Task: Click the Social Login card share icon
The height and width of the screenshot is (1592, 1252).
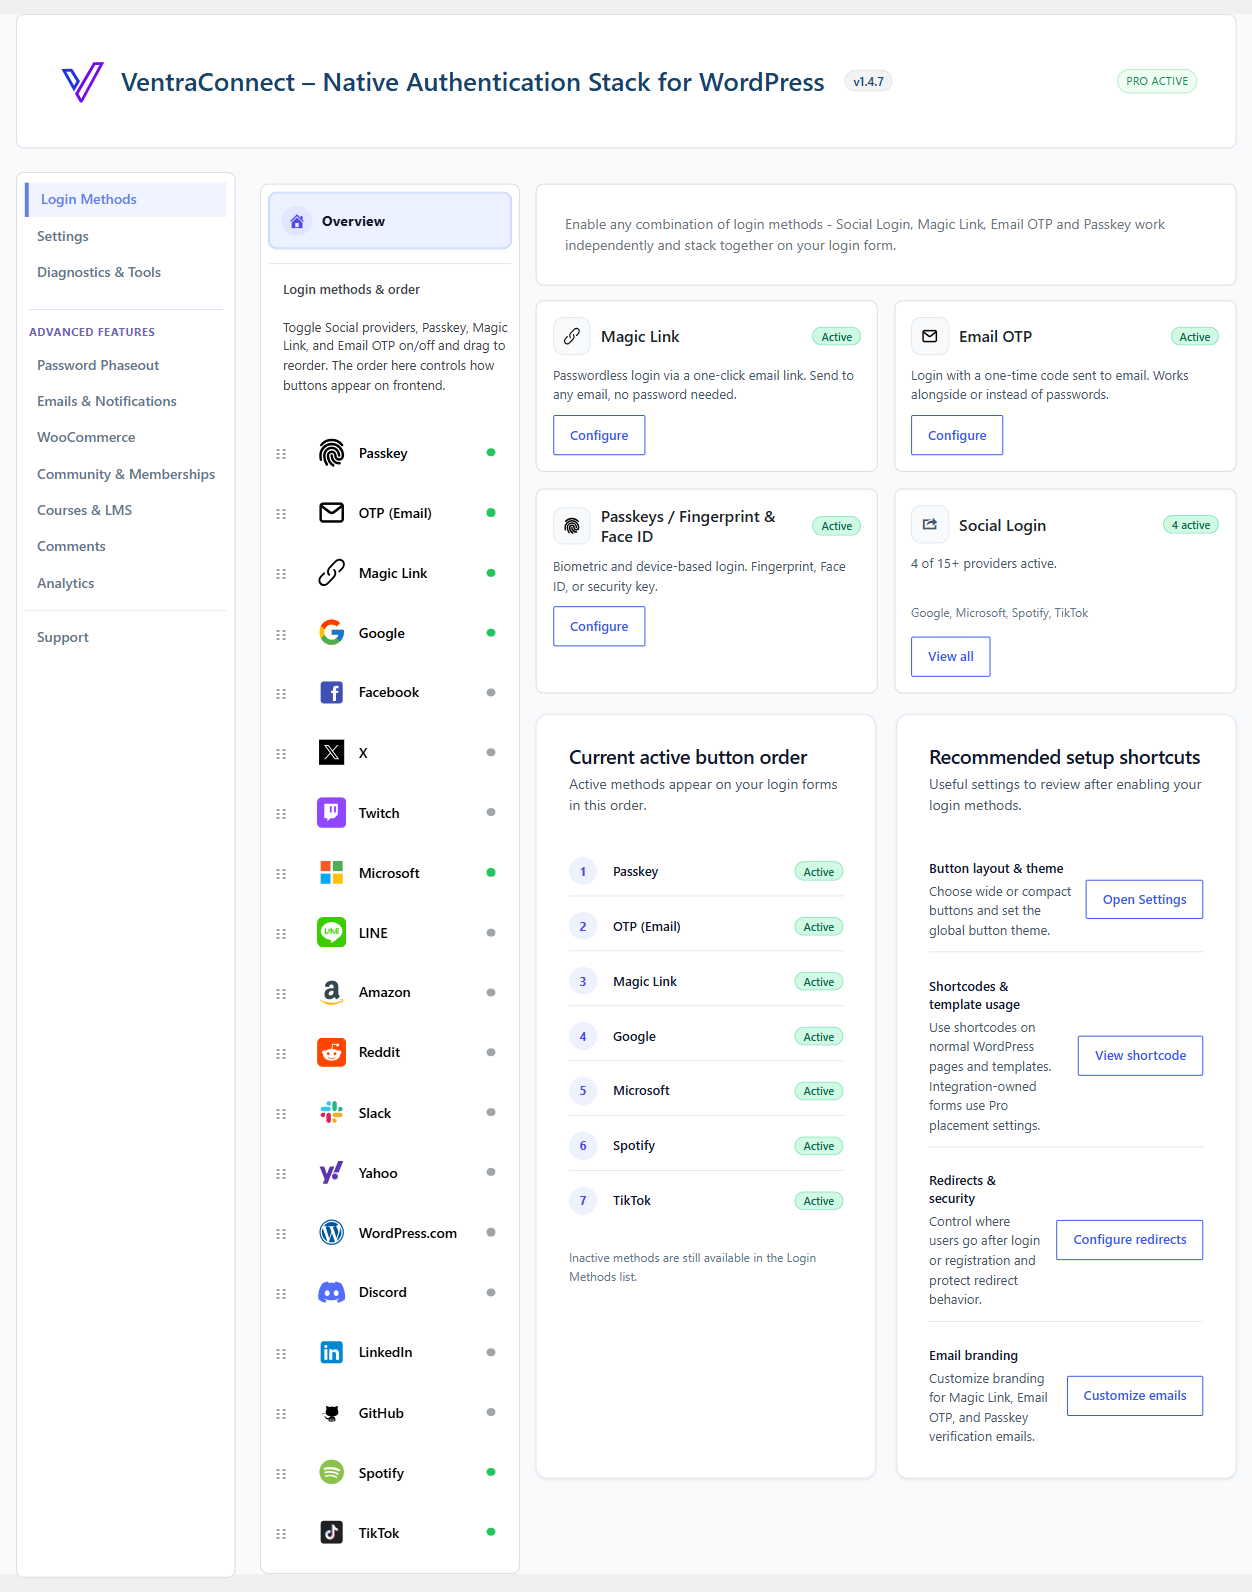Action: [x=930, y=524]
